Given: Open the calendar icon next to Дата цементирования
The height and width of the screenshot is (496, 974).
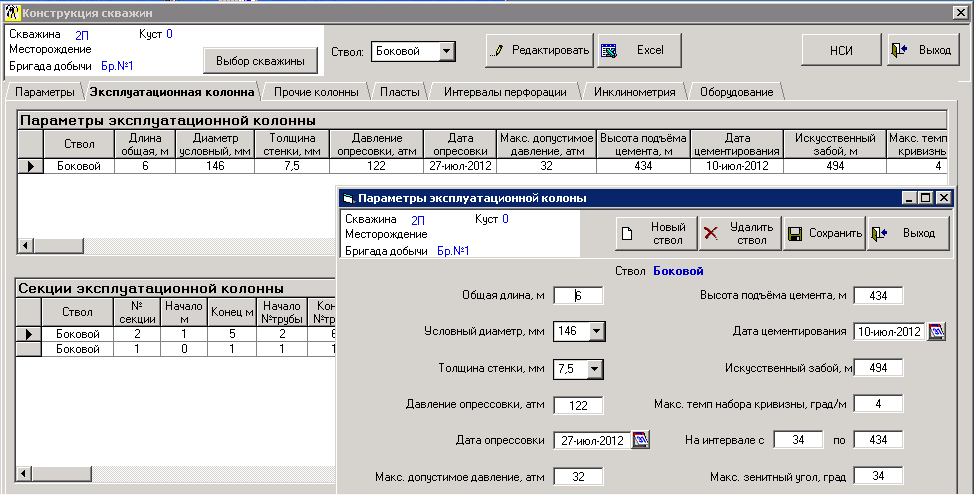Looking at the screenshot, I should point(936,331).
